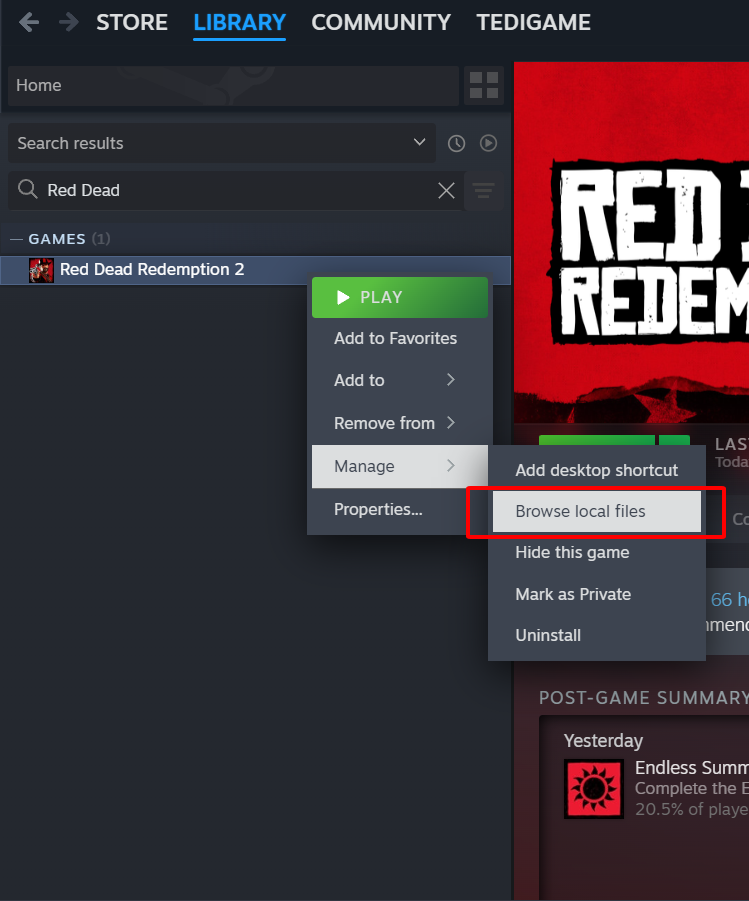Image resolution: width=749 pixels, height=901 pixels.
Task: Open Properties from the context menu
Action: (x=378, y=509)
